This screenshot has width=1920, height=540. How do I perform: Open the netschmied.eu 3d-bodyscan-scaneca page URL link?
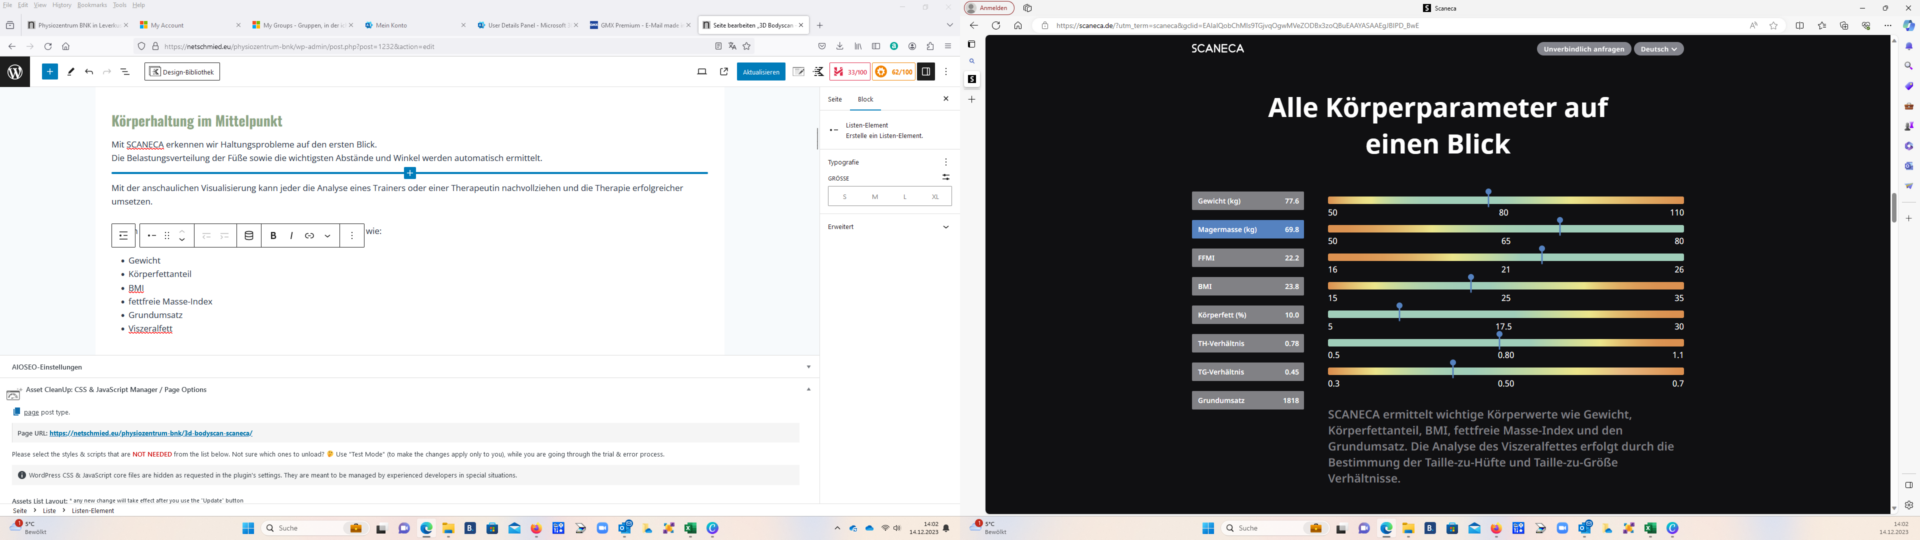tap(151, 433)
